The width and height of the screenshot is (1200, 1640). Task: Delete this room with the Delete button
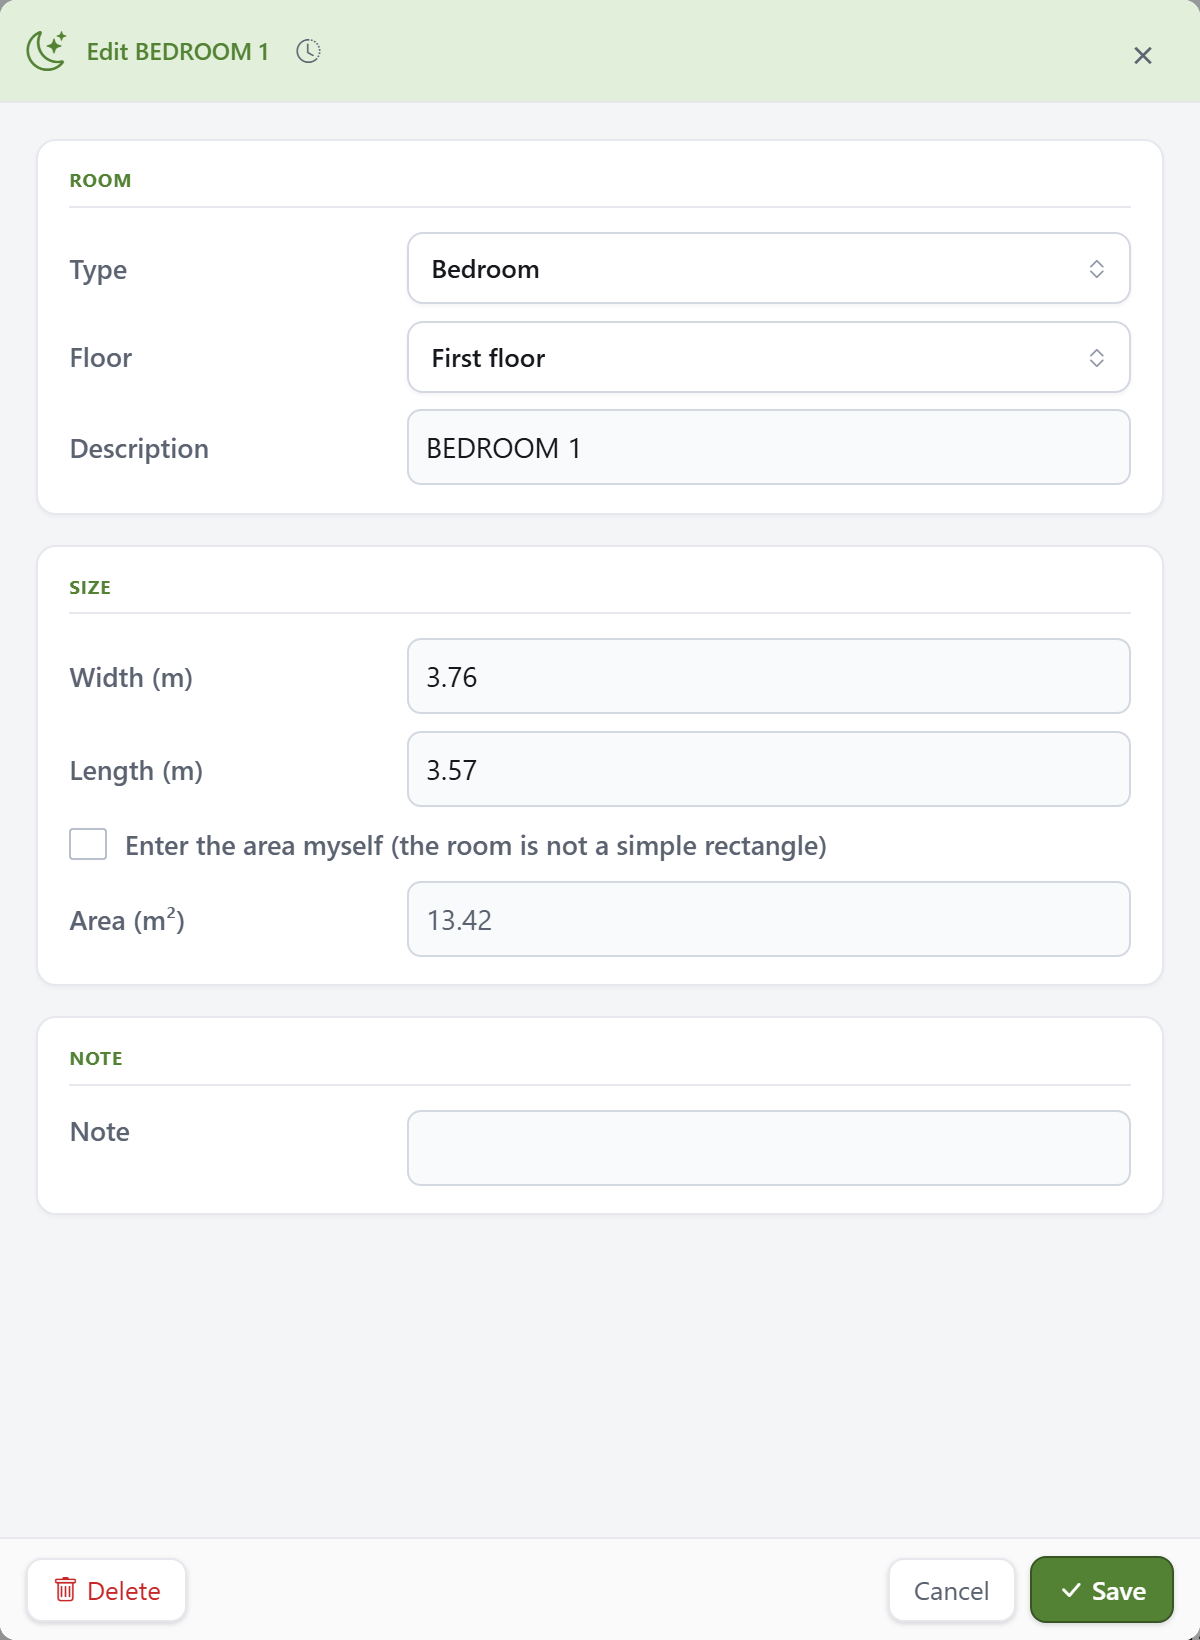tap(107, 1590)
